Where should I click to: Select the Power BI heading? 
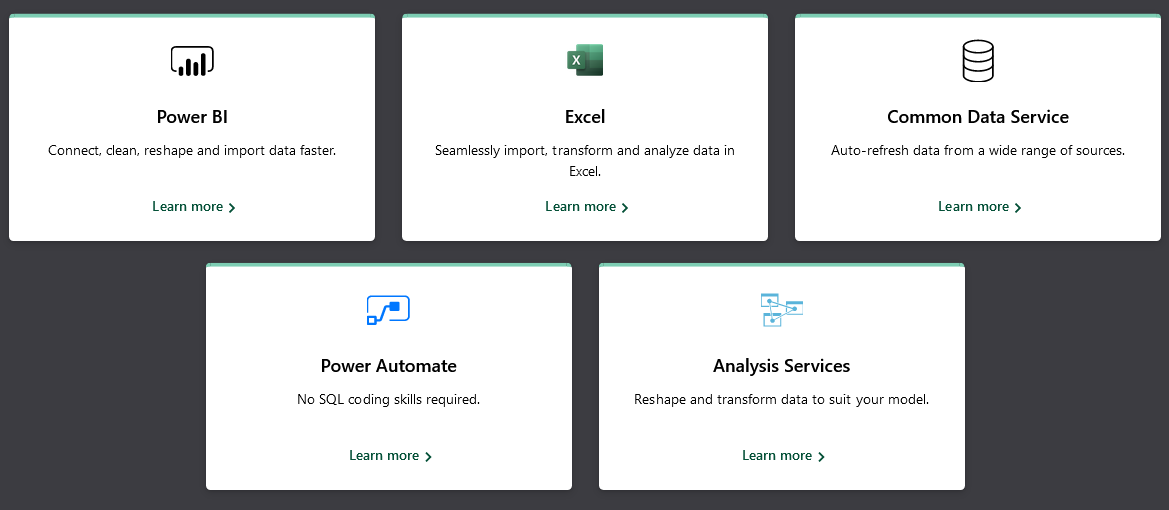point(192,117)
